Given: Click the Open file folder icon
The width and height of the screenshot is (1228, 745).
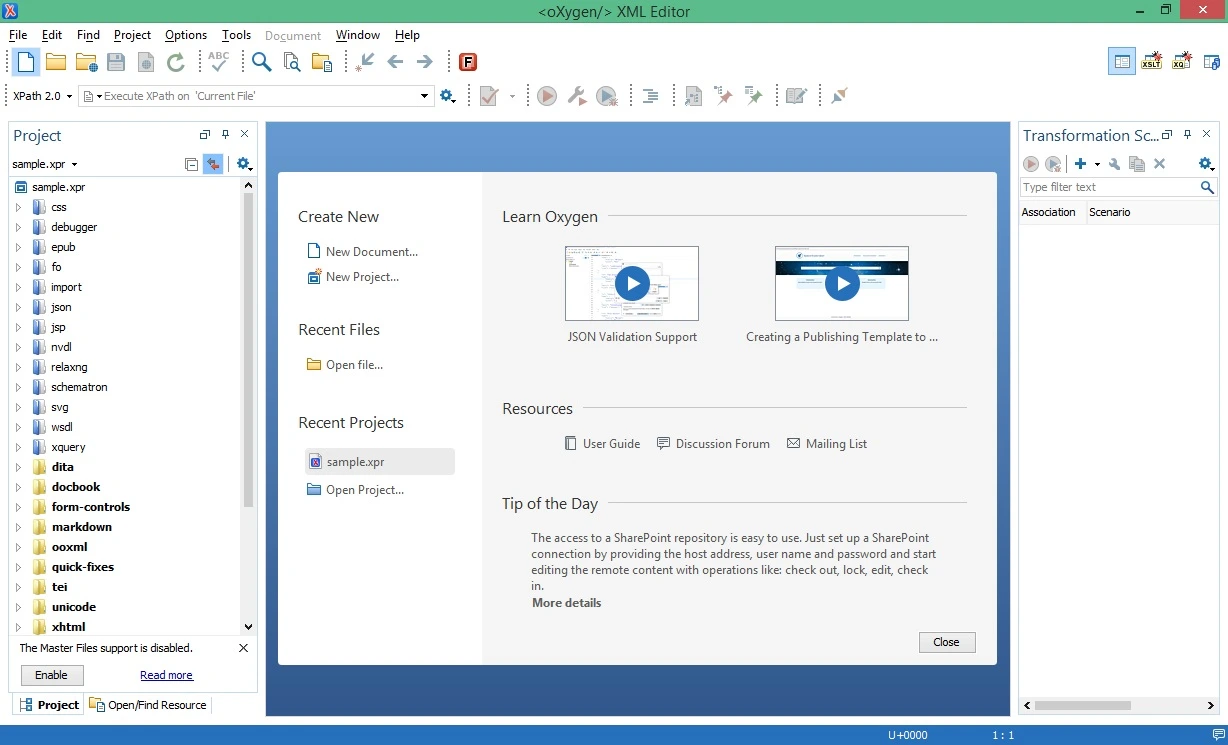Looking at the screenshot, I should coord(56,62).
